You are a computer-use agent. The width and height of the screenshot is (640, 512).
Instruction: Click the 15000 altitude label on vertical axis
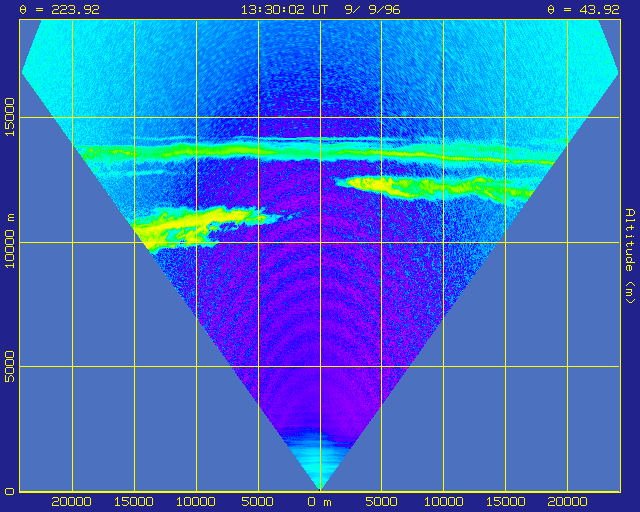[x=9, y=117]
